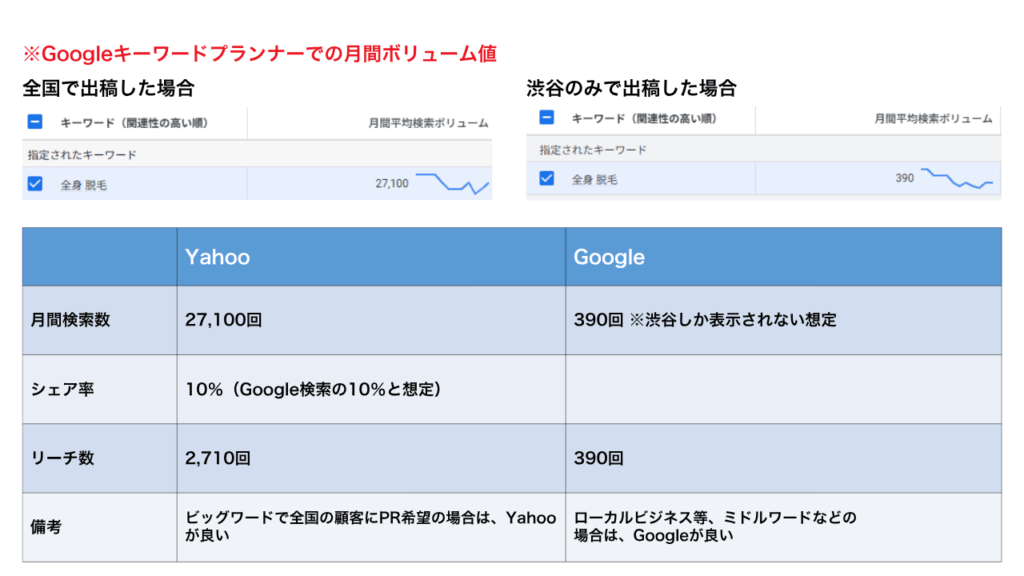Click the 渋谷のみで出稿した場合 heading
Image resolution: width=1024 pixels, height=576 pixels.
tap(628, 87)
